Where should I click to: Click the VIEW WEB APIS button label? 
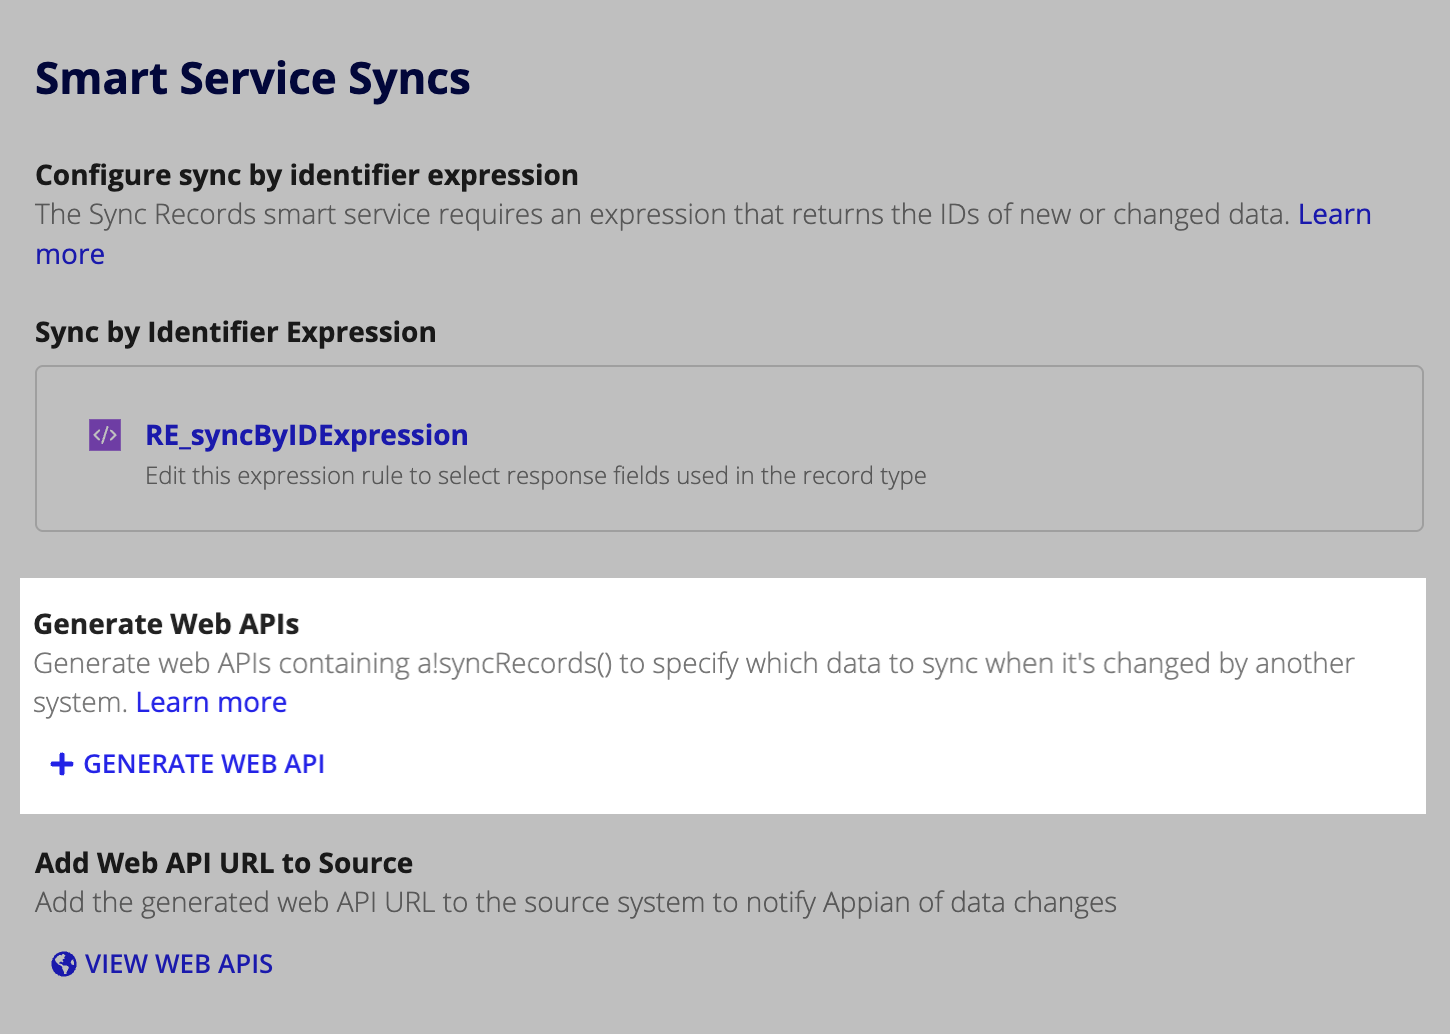point(179,964)
